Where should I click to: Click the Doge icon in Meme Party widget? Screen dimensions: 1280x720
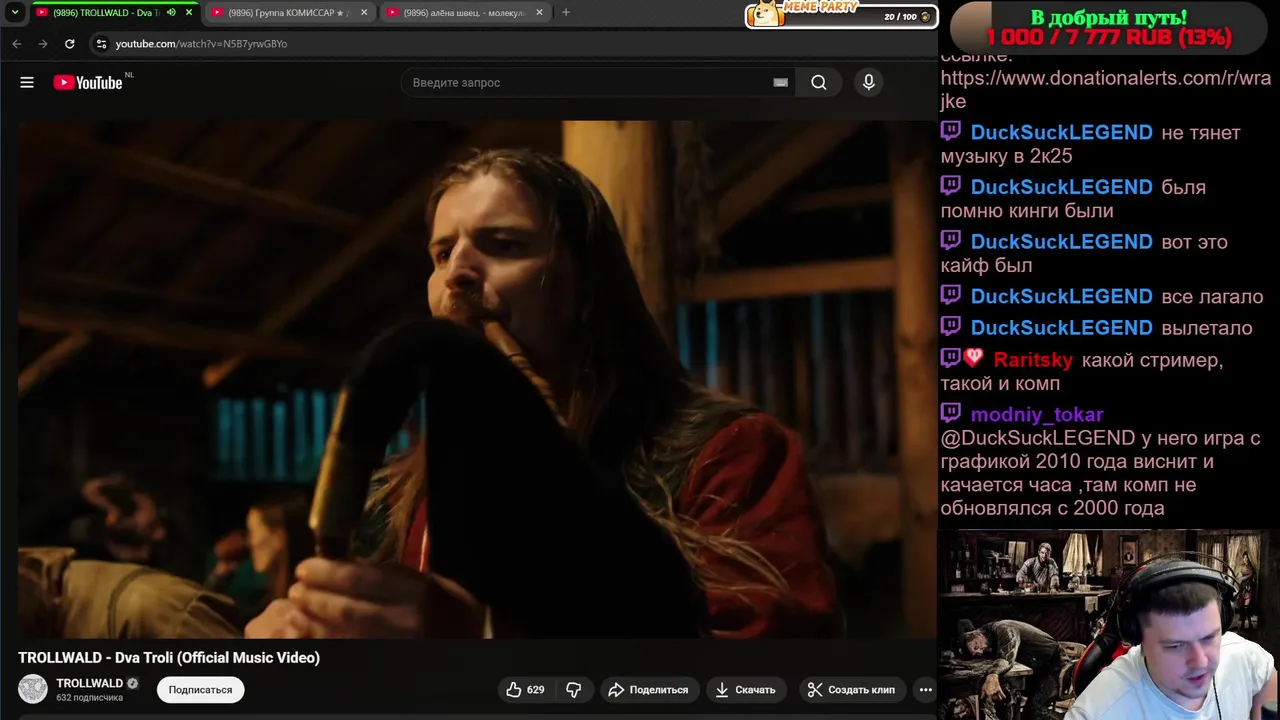[x=766, y=14]
